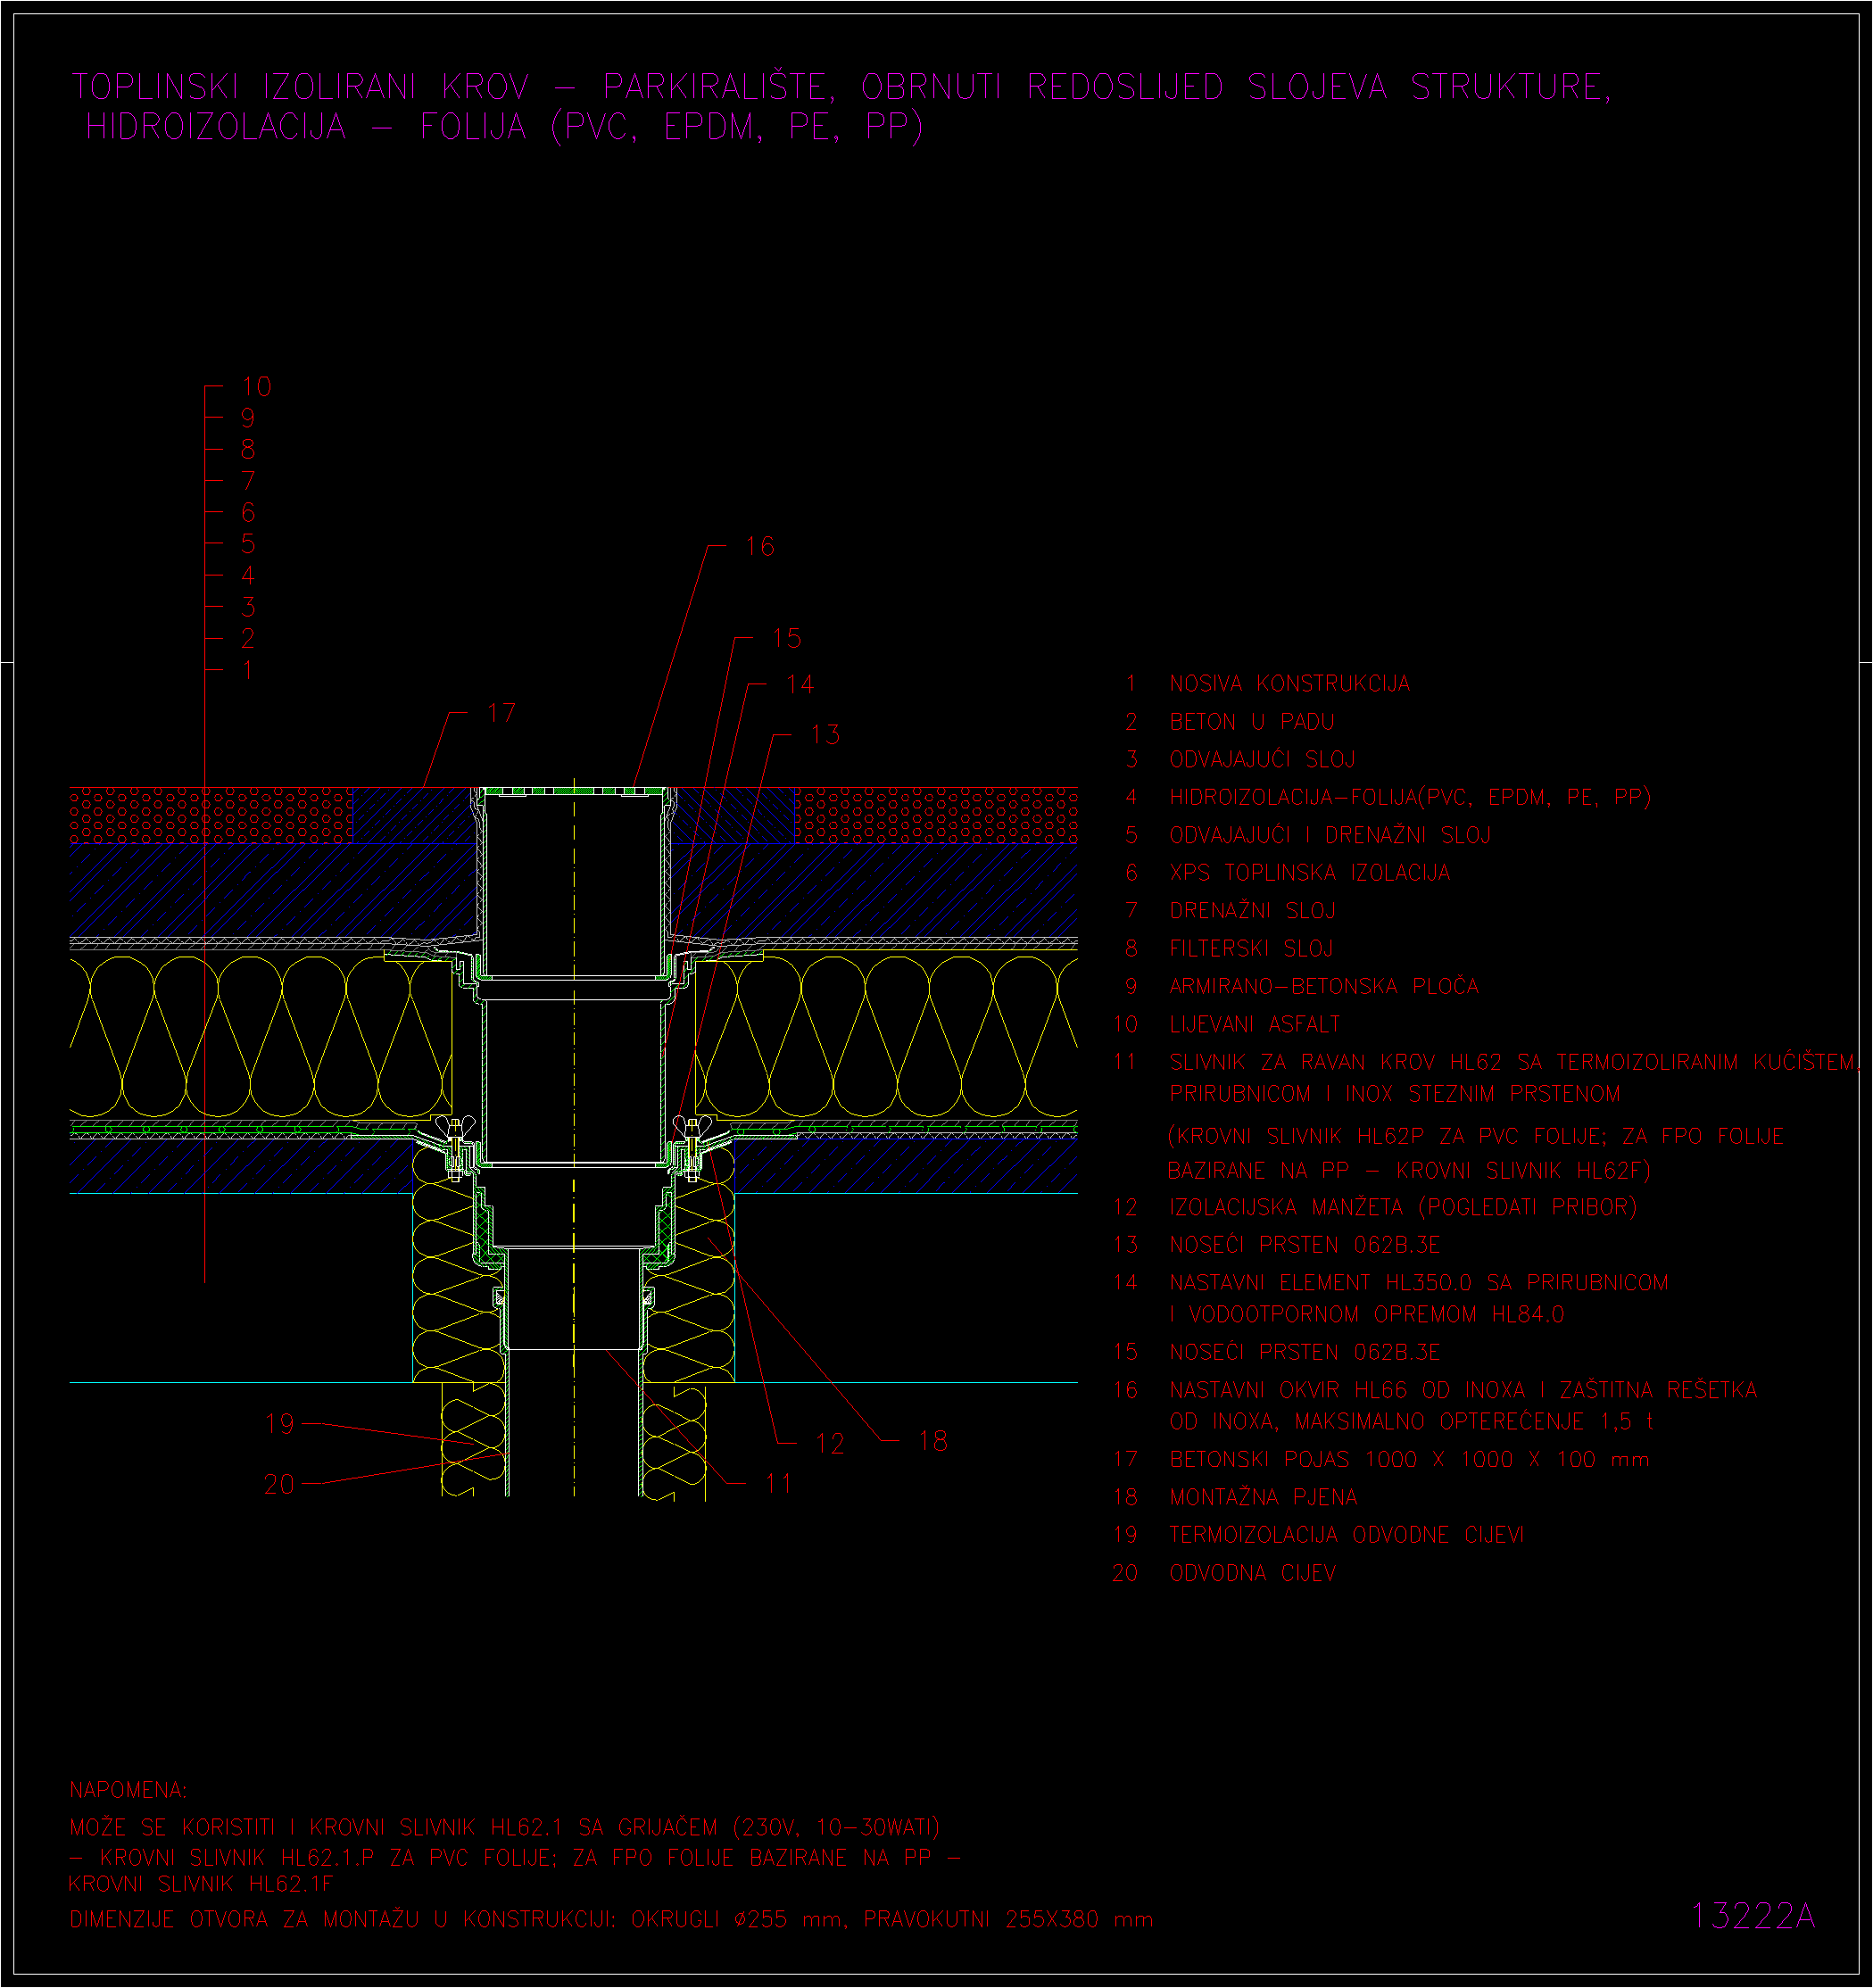This screenshot has width=1873, height=1988.
Task: Click callout label '16' above the drain grate
Action: tap(760, 547)
